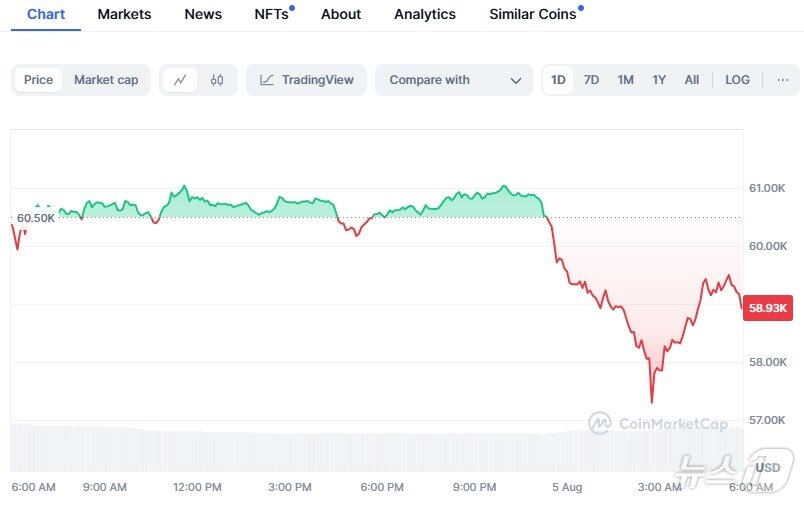The height and width of the screenshot is (505, 804).
Task: Switch to the Markets tab
Action: (x=124, y=14)
